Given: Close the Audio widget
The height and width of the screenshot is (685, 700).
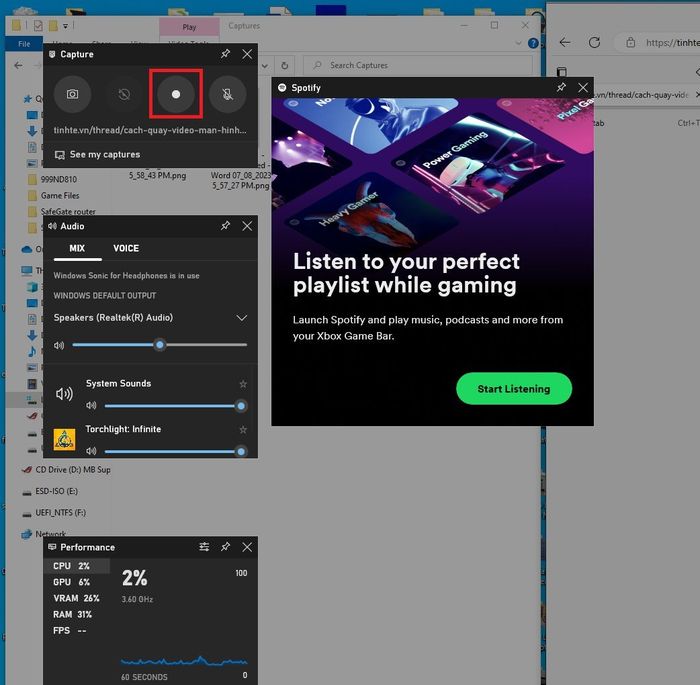Looking at the screenshot, I should (x=247, y=226).
